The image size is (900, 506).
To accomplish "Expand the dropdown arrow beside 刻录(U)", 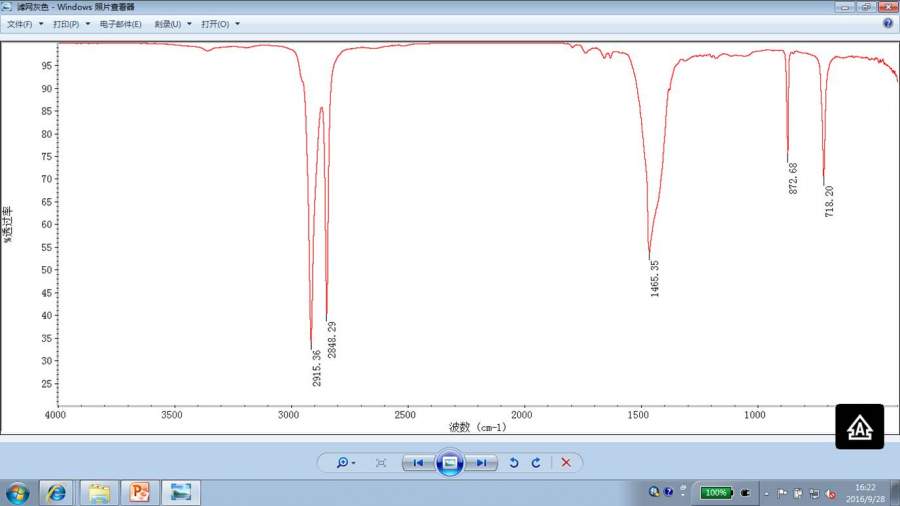I will 189,24.
